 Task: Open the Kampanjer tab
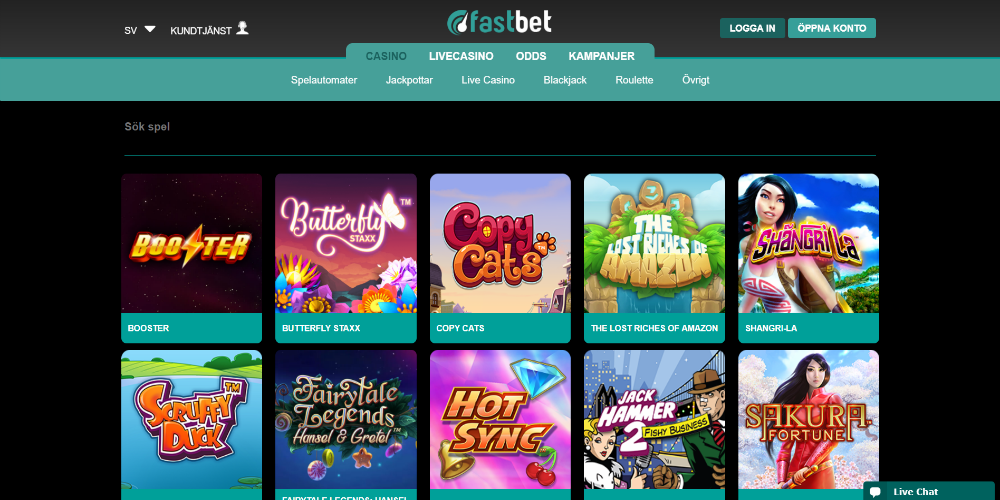pos(601,56)
